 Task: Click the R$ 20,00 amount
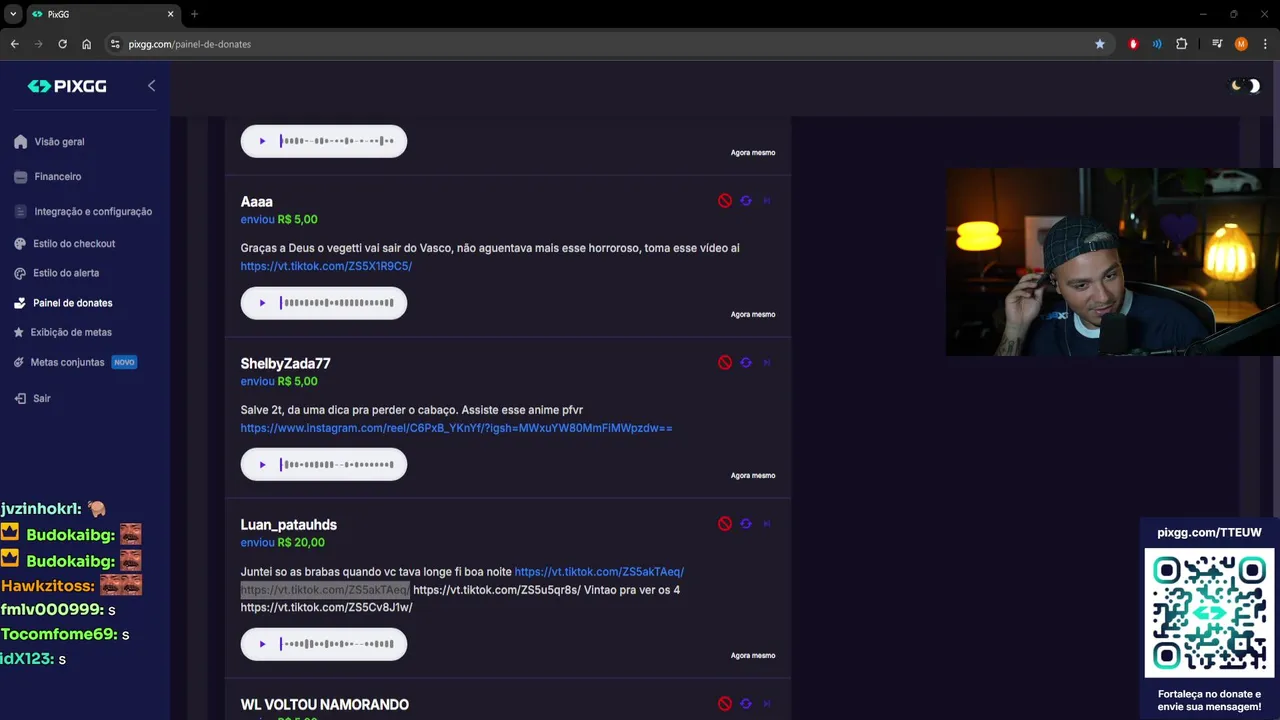(301, 543)
